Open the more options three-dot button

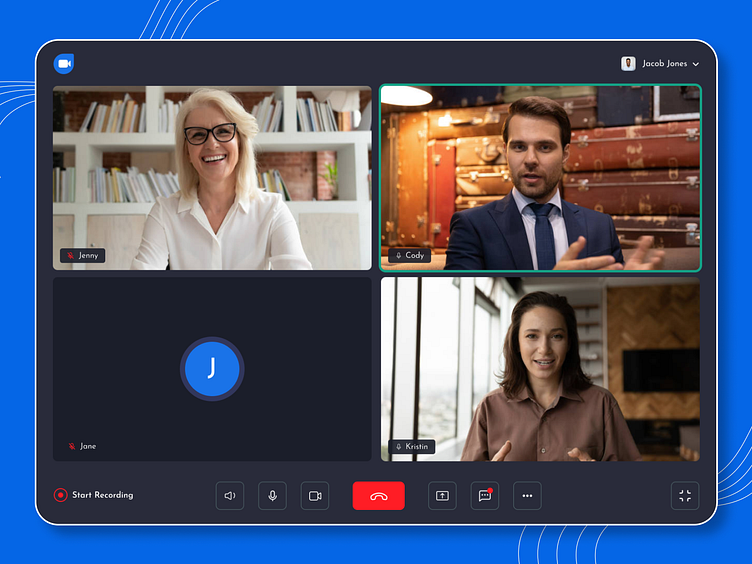click(528, 495)
